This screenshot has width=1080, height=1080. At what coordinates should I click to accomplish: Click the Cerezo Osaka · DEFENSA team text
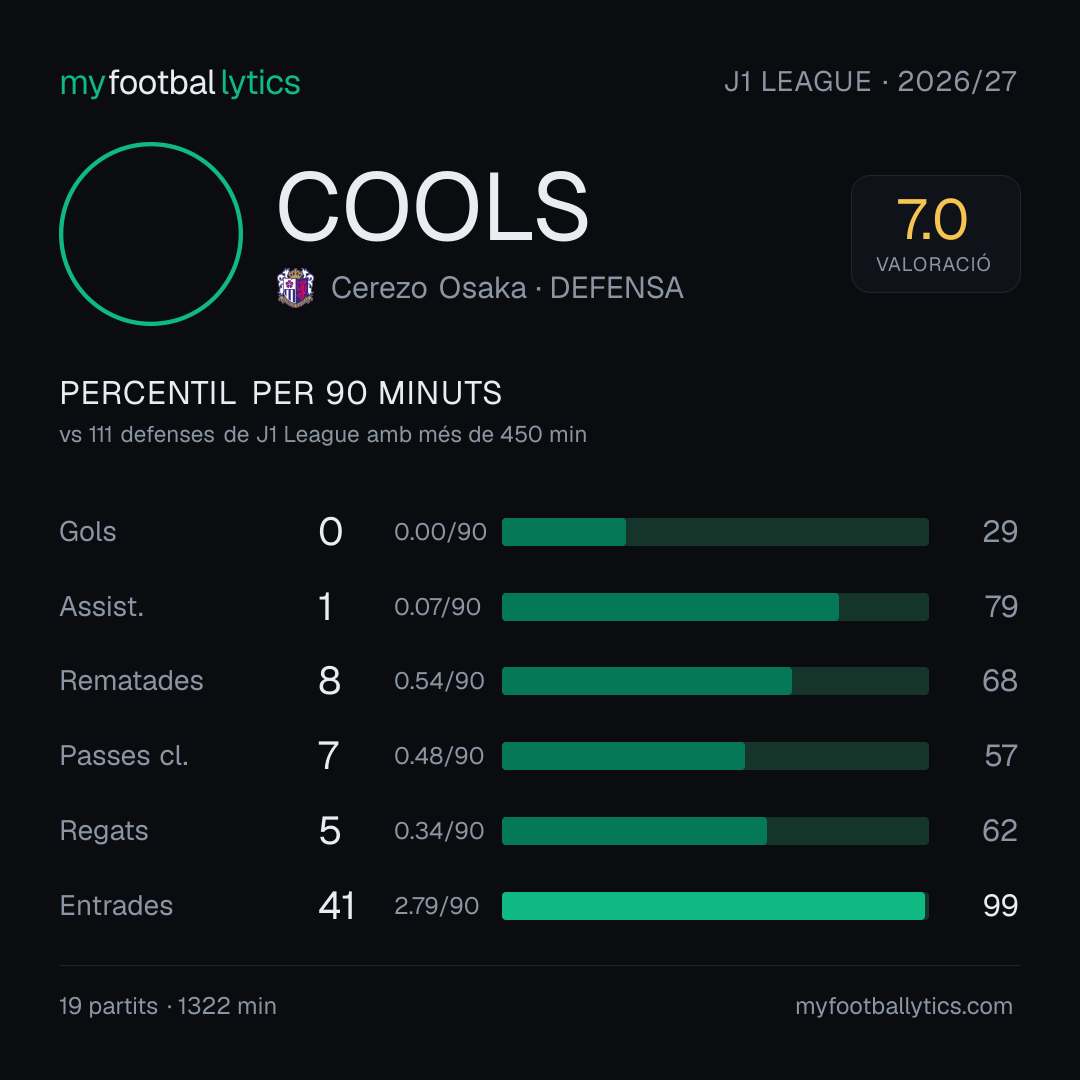508,288
